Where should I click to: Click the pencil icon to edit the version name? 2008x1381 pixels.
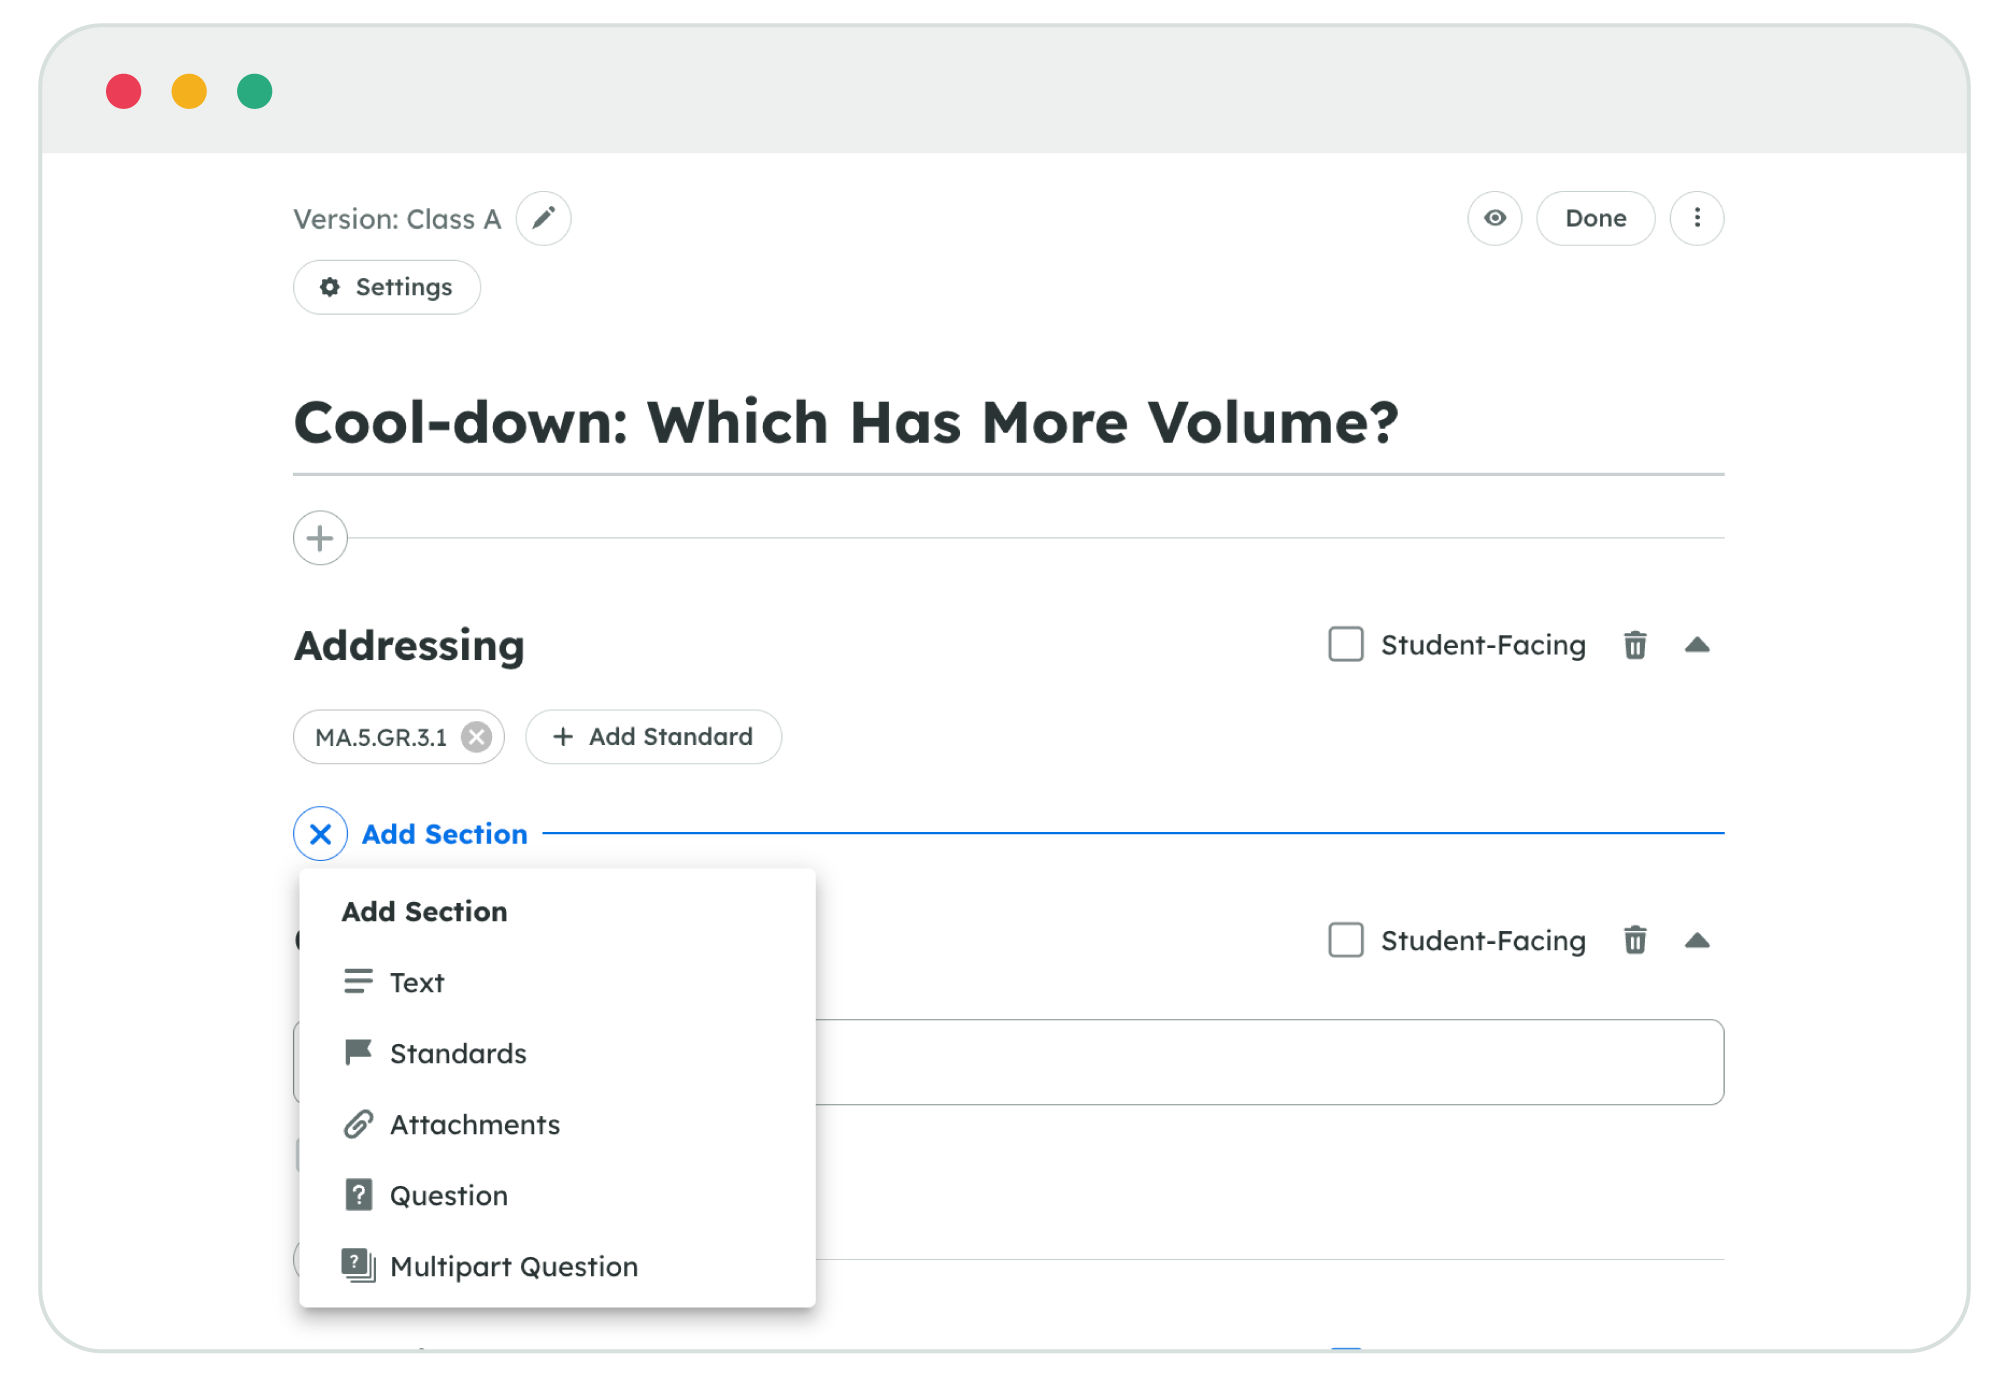pos(543,218)
